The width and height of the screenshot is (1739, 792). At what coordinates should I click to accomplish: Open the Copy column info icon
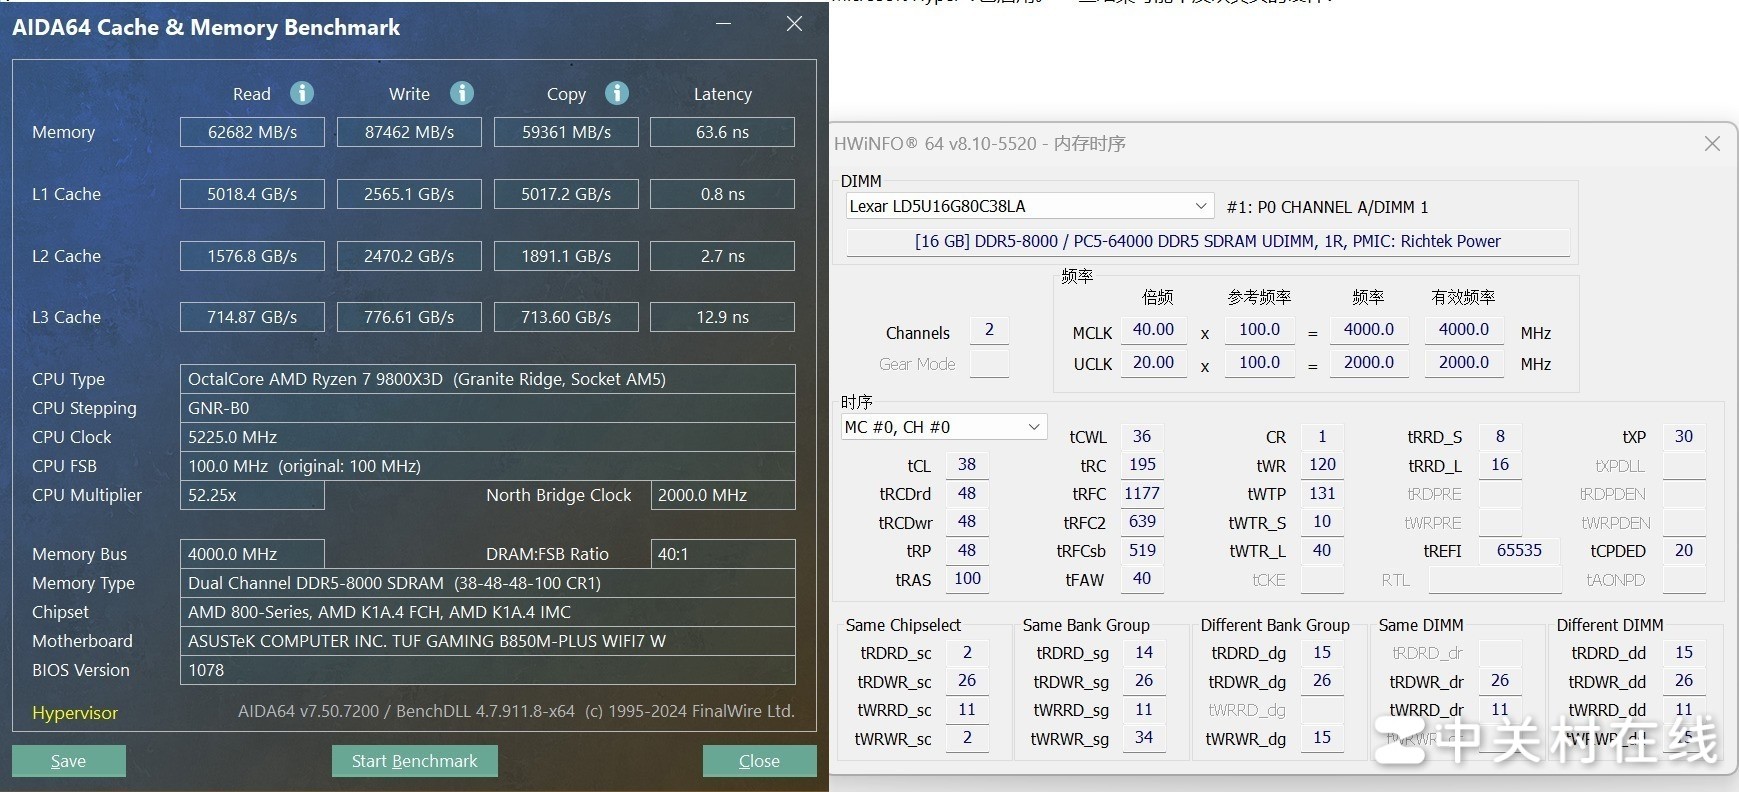point(617,93)
